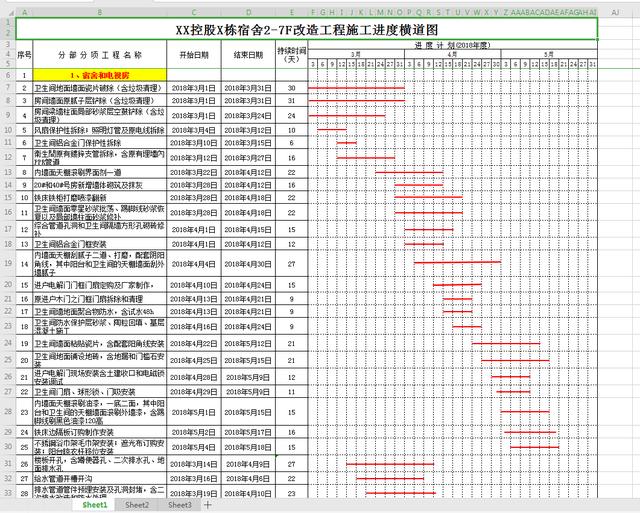
Task: Click the 进度计划(2018年度) header cell
Action: point(453,45)
